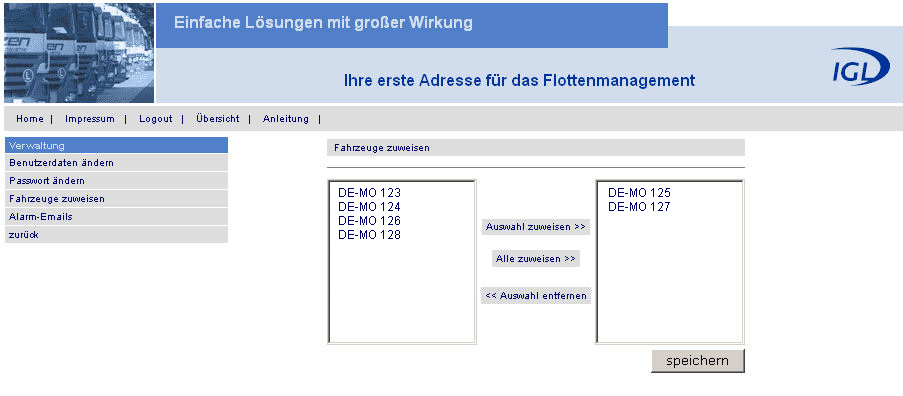This screenshot has width=903, height=396.
Task: Select DE-MO 127 in assigned list
Action: [639, 207]
